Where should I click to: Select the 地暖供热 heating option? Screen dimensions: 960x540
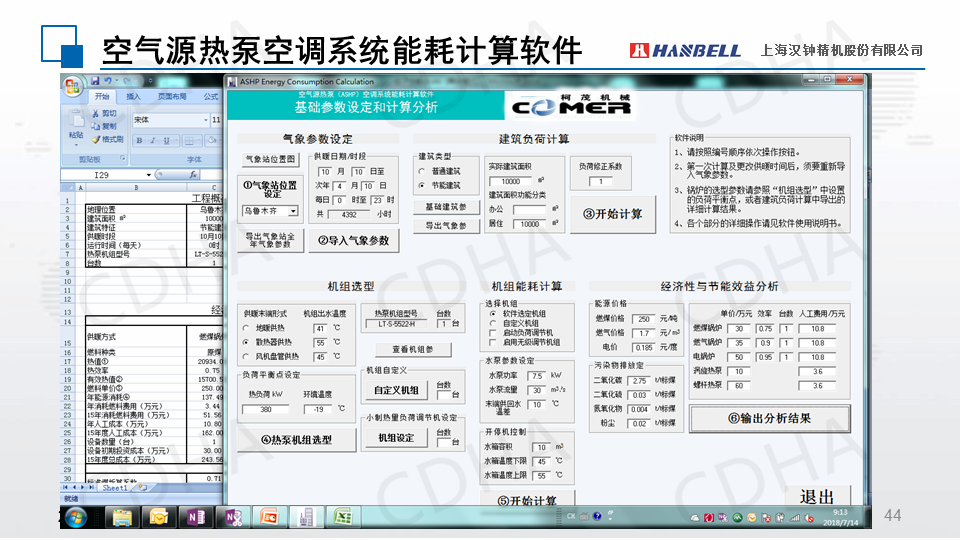[246, 327]
